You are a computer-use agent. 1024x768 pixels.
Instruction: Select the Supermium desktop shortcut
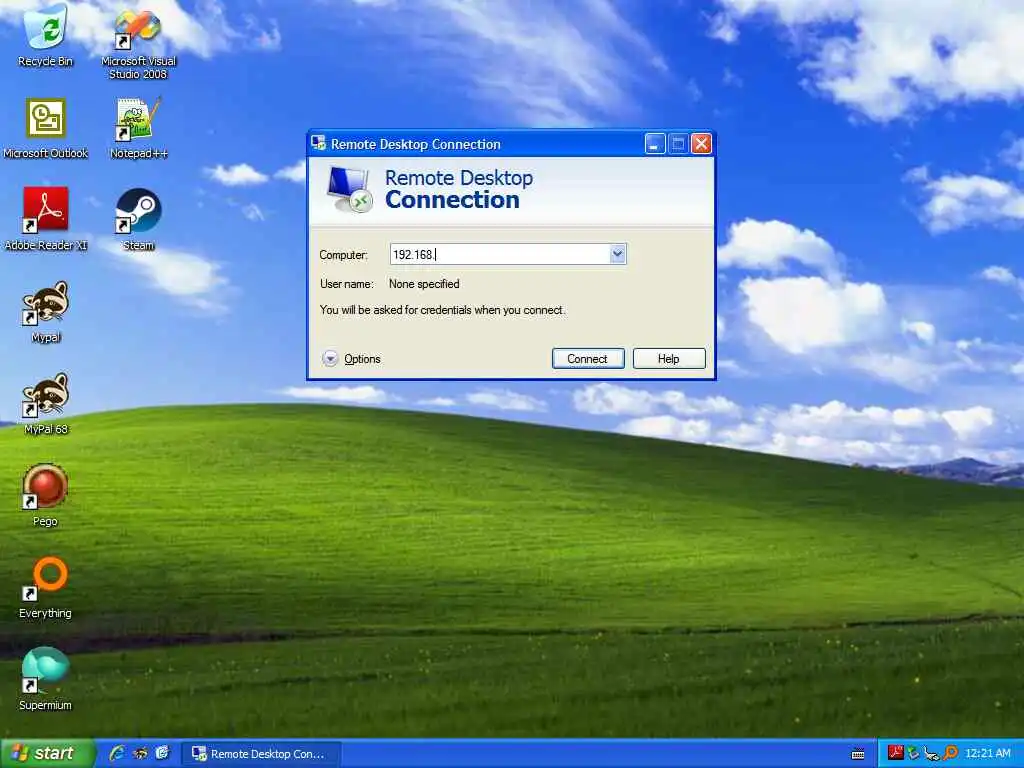point(46,680)
